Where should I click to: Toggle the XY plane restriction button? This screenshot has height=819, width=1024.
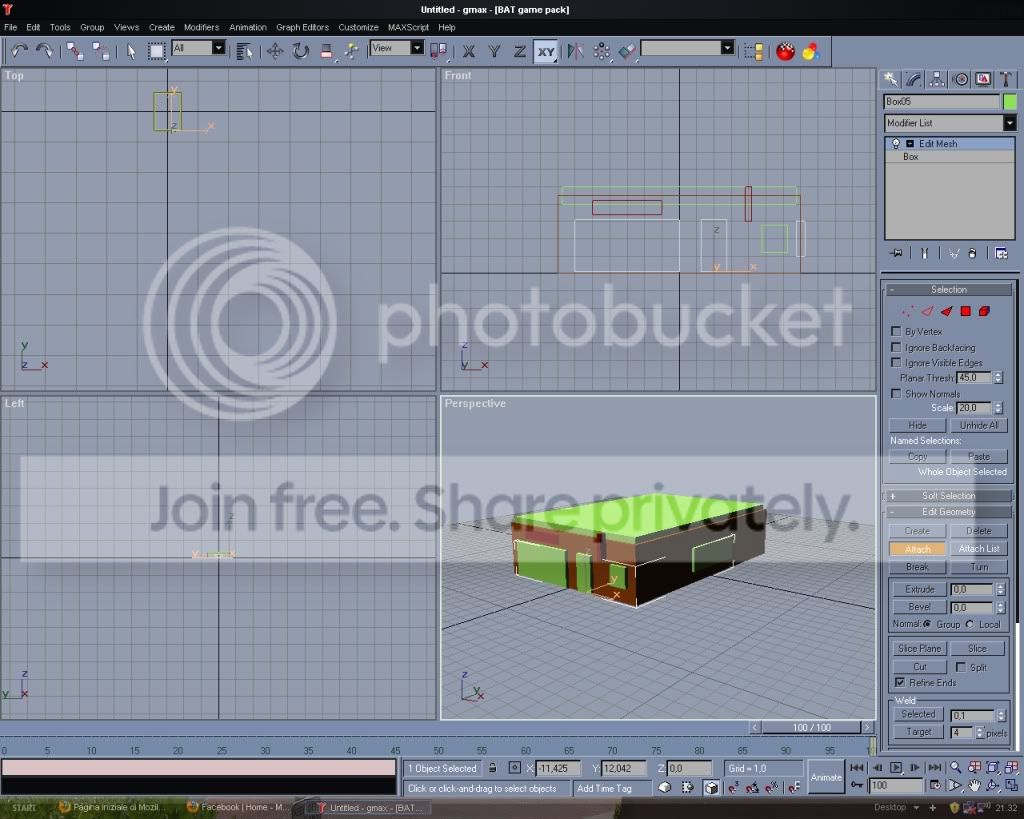(x=546, y=51)
